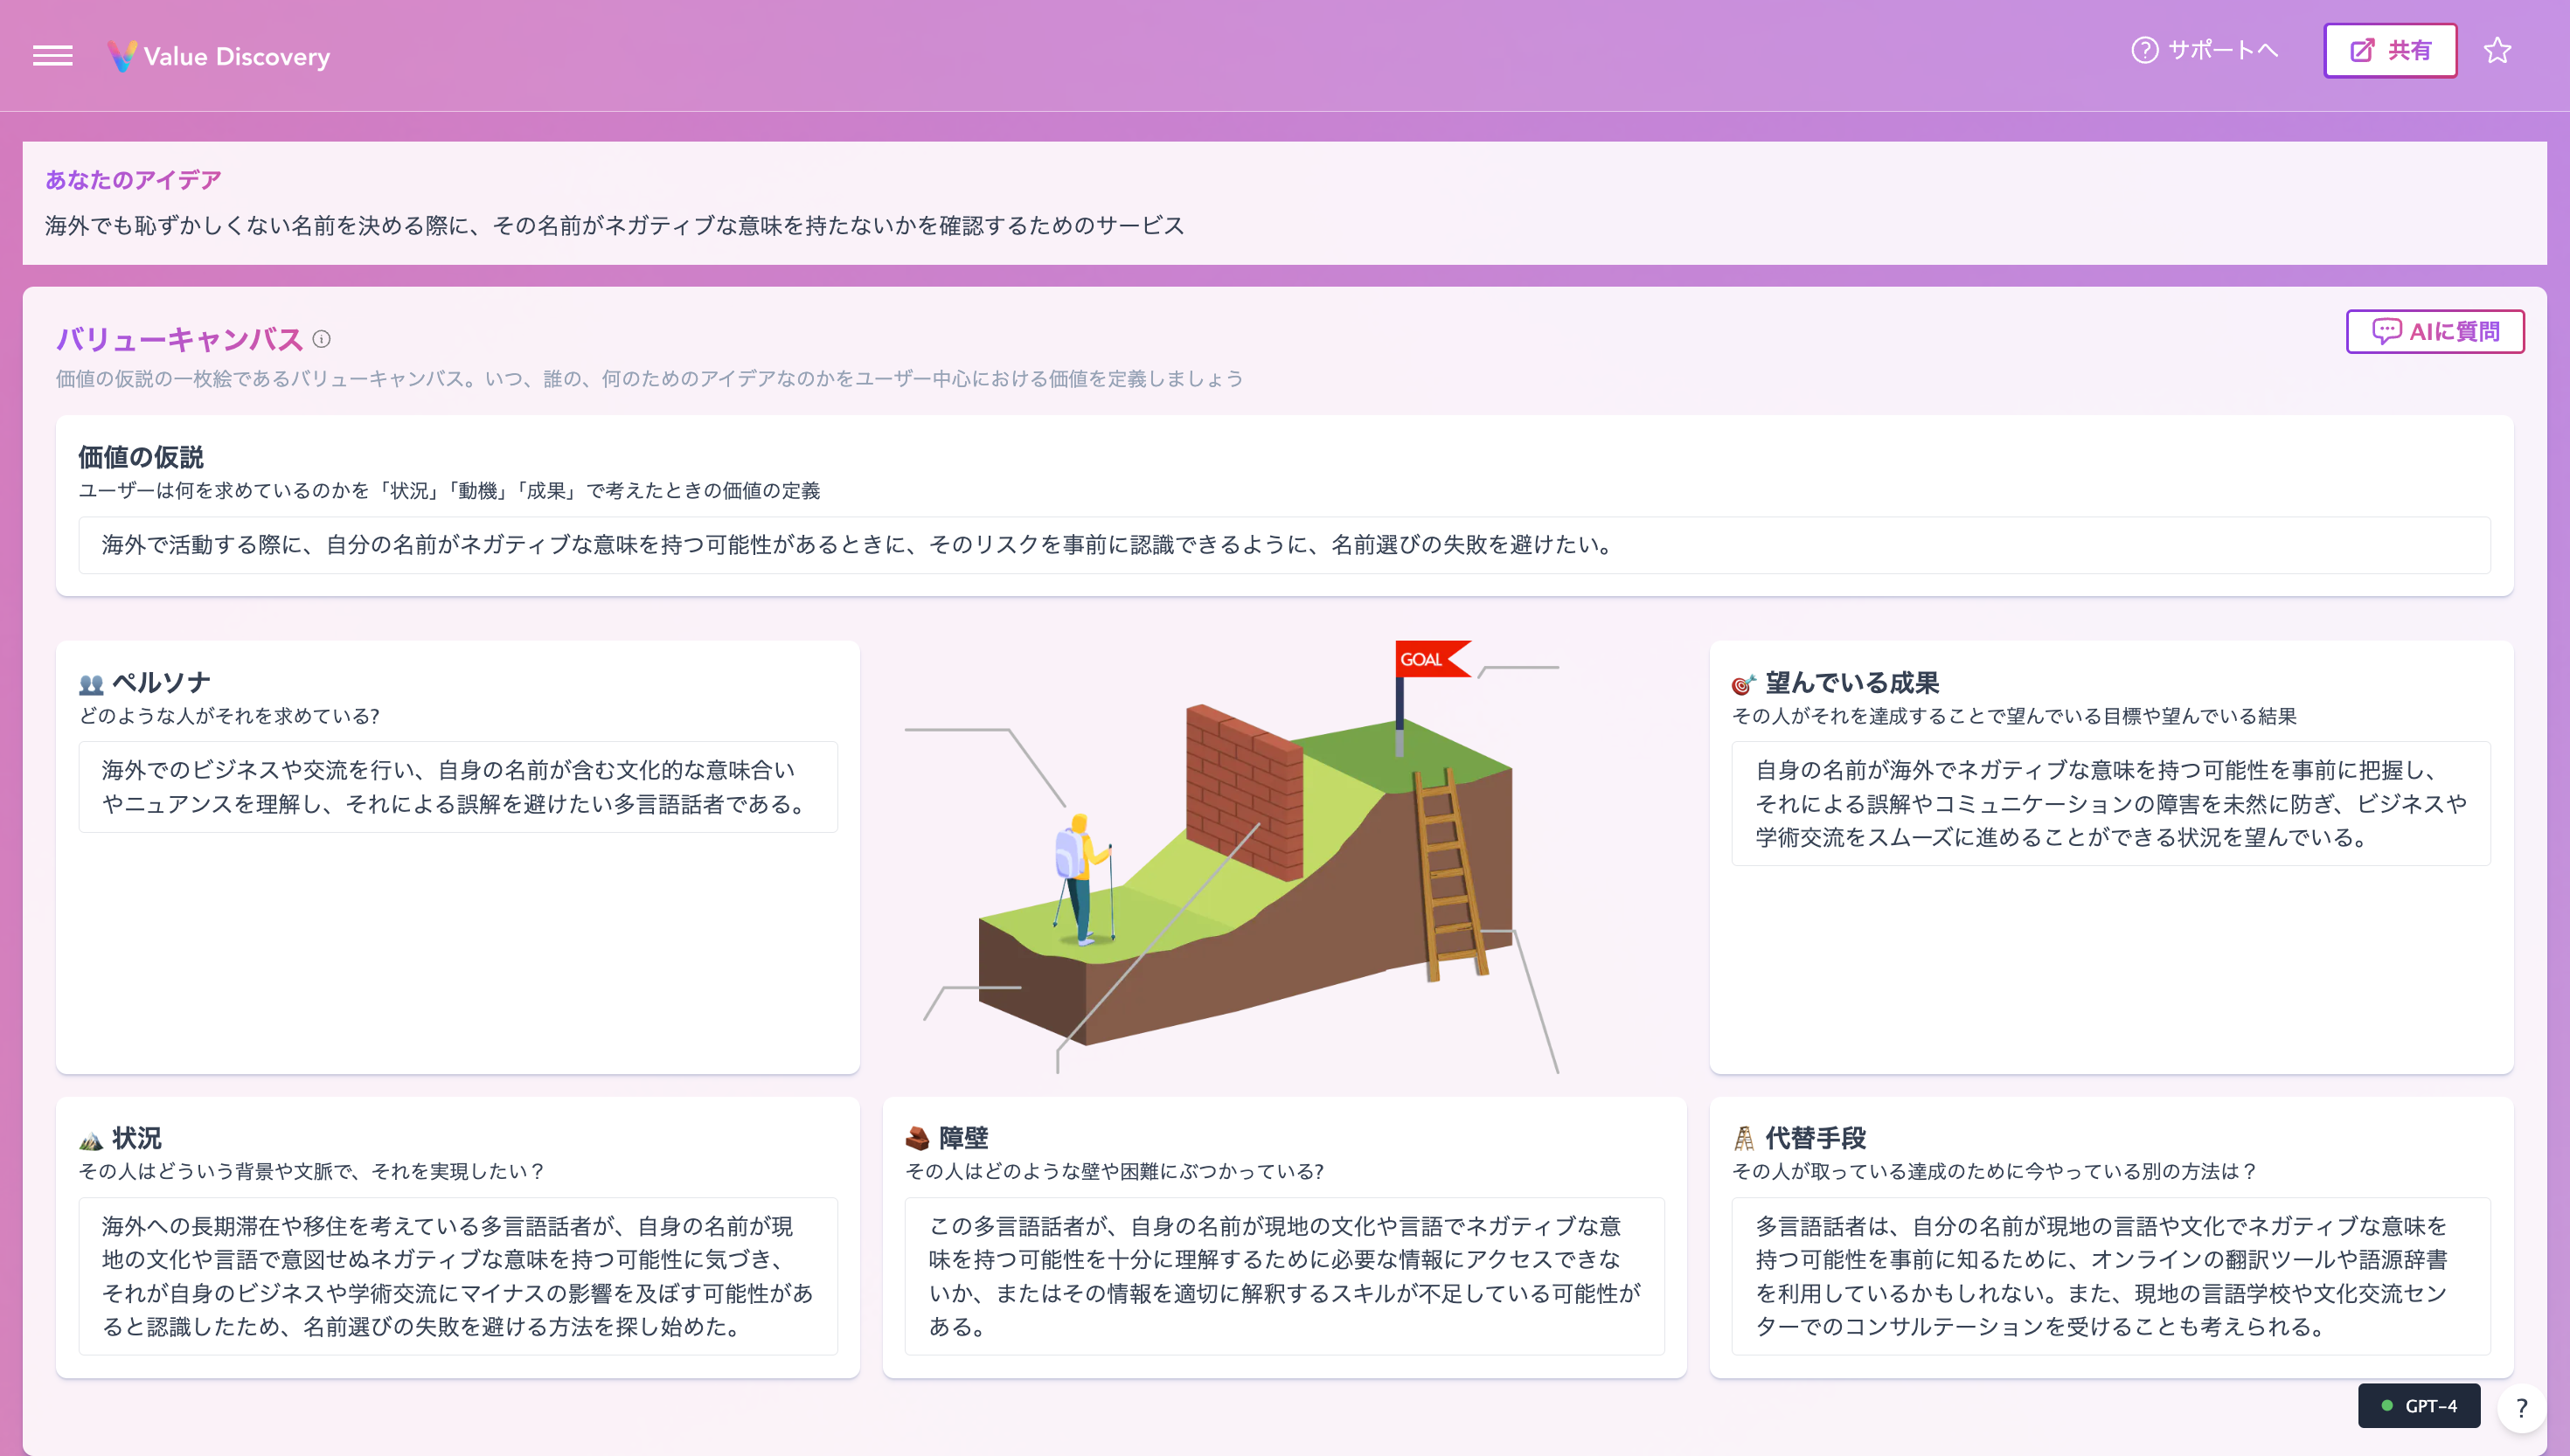Screen dimensions: 2570x1456
Task: Click the 状況 description text box
Action: pos(458,1275)
